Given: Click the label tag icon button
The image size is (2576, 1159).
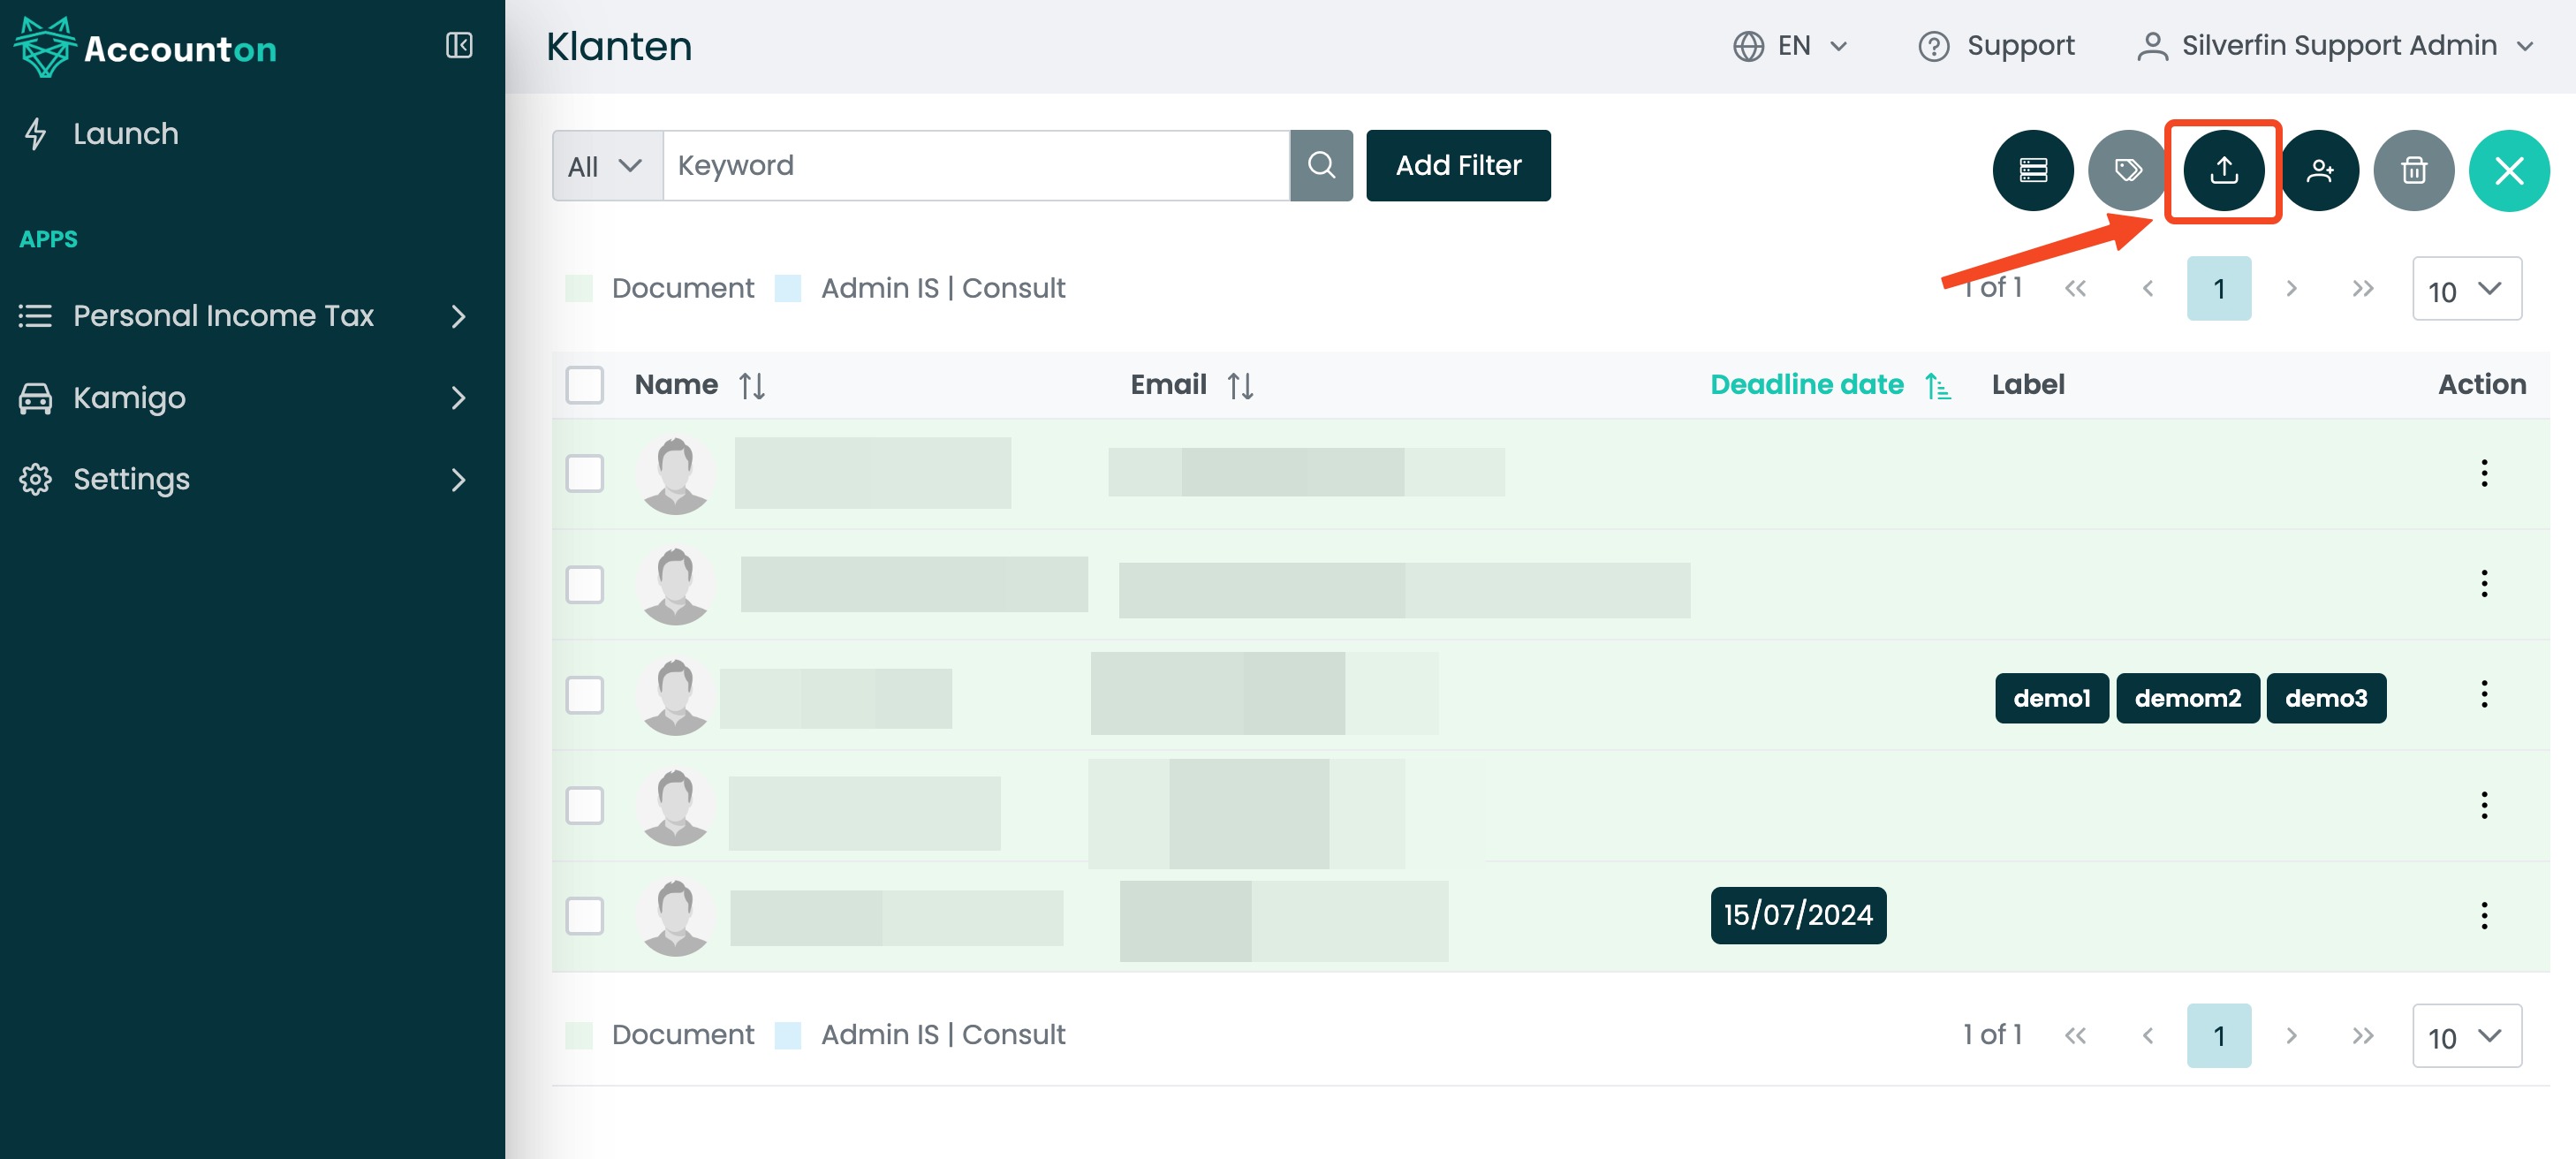Looking at the screenshot, I should (2128, 171).
